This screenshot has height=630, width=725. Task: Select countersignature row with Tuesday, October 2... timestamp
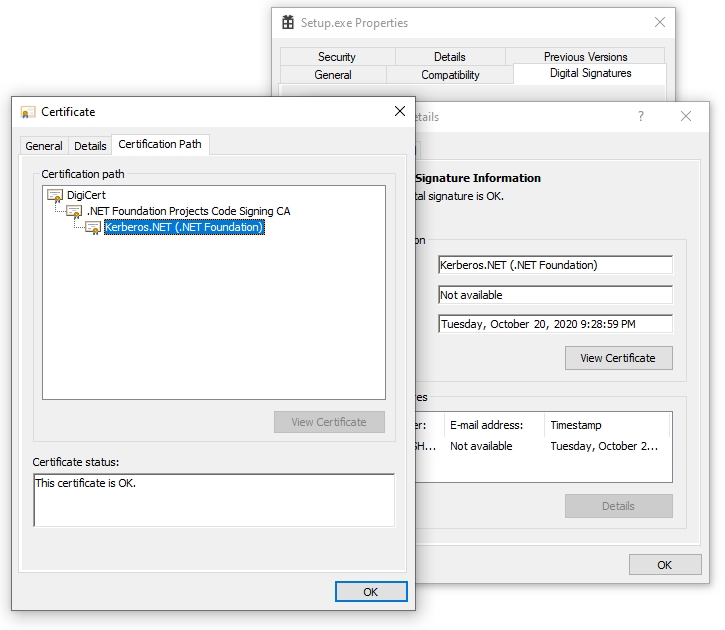pos(543,447)
